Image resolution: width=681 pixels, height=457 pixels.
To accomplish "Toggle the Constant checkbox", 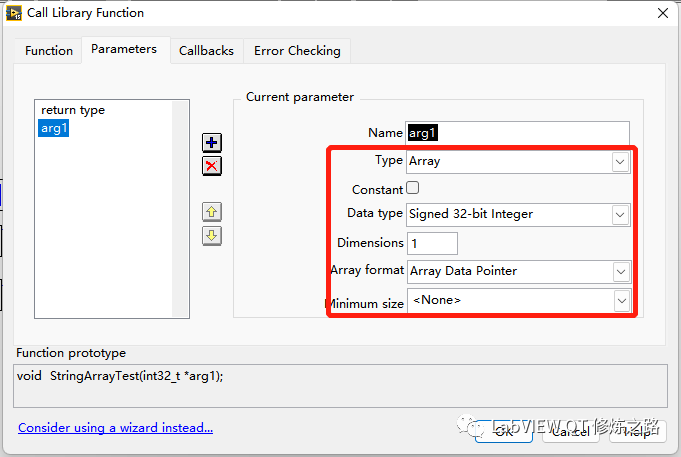I will [413, 188].
